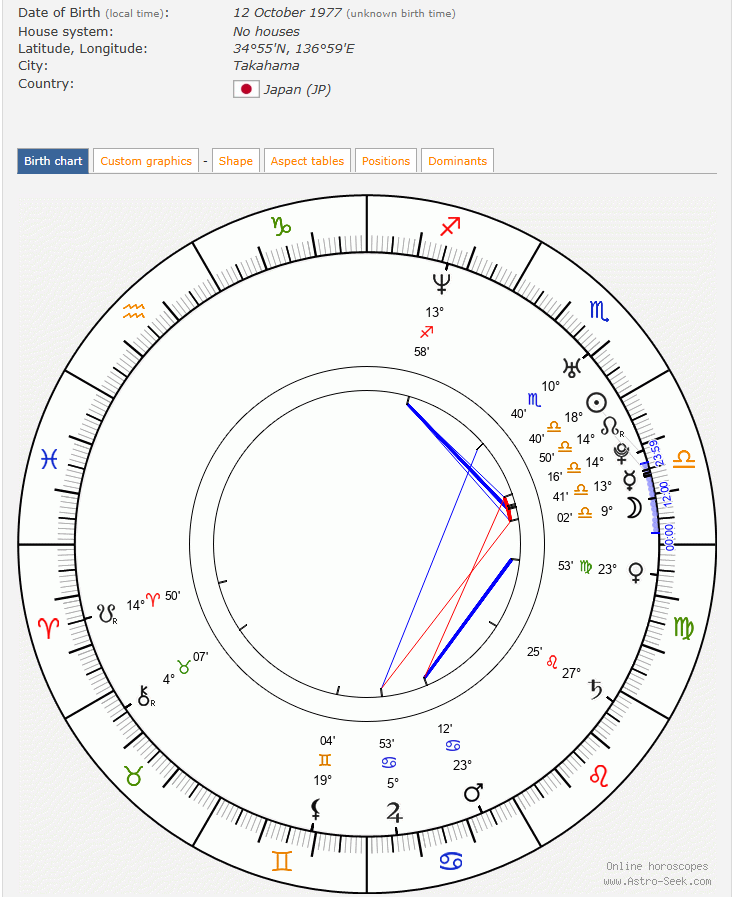Screen dimensions: 735x897
Task: Click the Pluto planet glyph
Action: coord(622,453)
